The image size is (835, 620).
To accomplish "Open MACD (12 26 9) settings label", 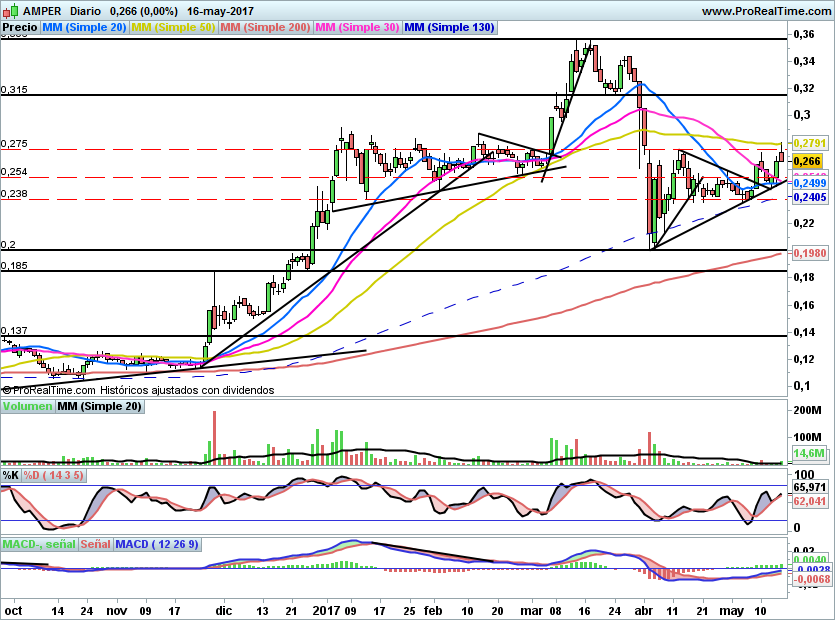I will [157, 544].
